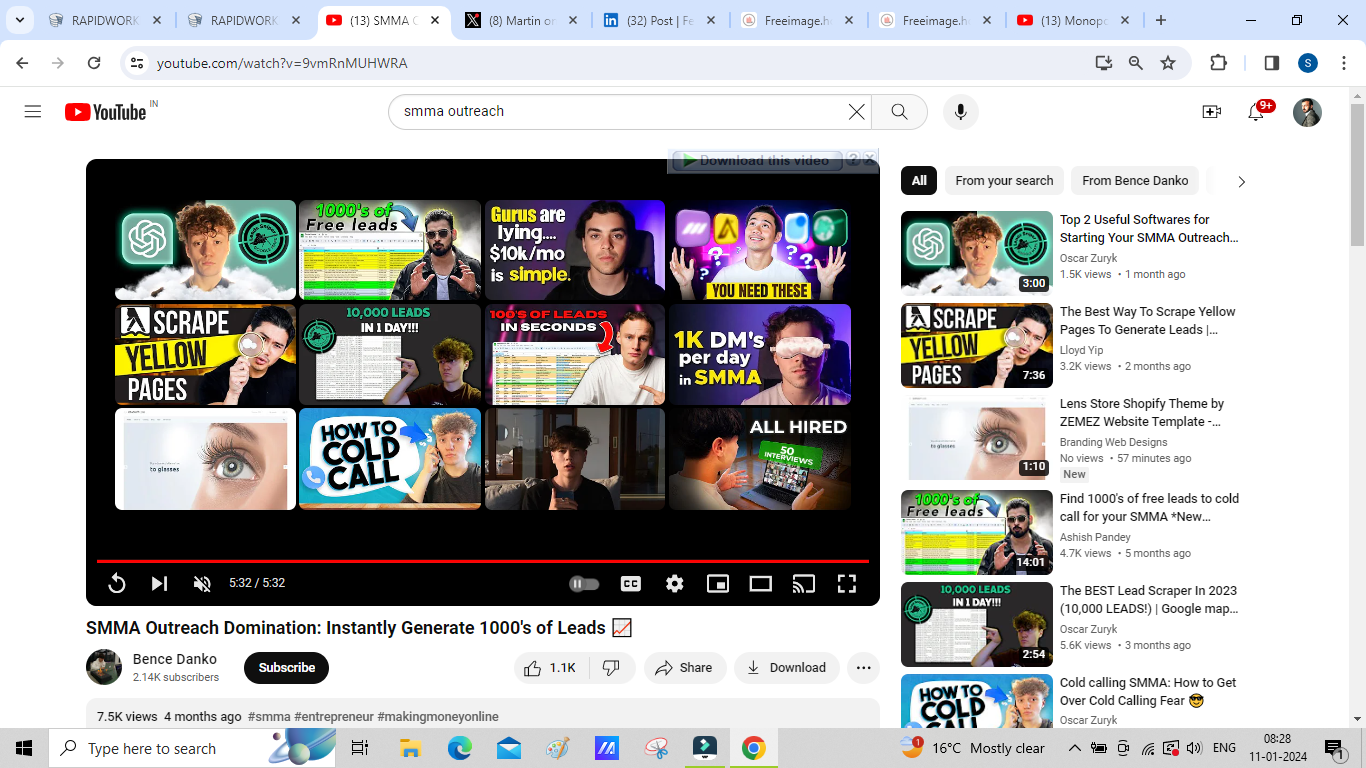Switch to miniplayer
This screenshot has height=768, width=1366.
click(718, 583)
